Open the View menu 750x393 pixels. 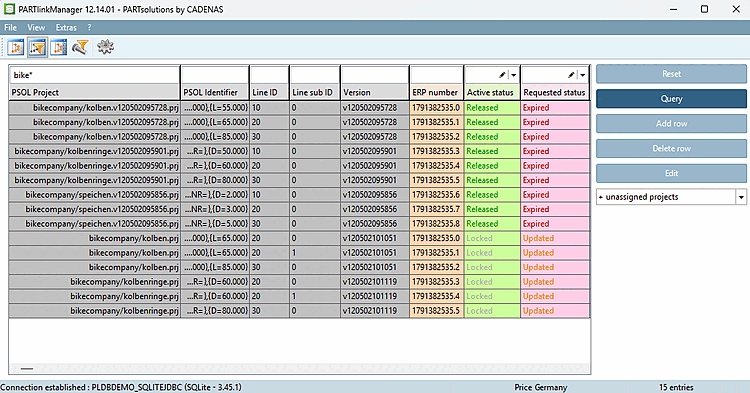coord(36,27)
